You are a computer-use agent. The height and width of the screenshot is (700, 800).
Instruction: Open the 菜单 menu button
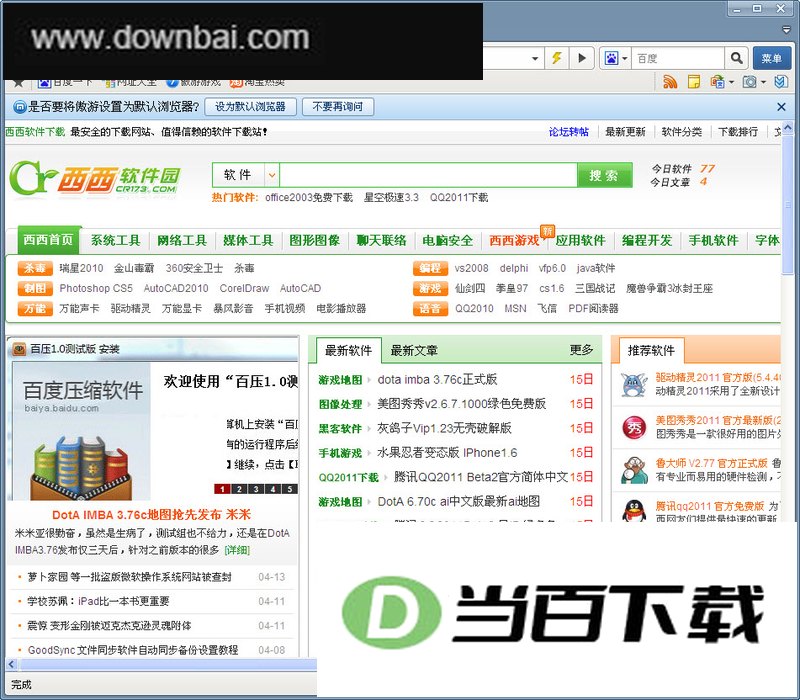[x=772, y=58]
